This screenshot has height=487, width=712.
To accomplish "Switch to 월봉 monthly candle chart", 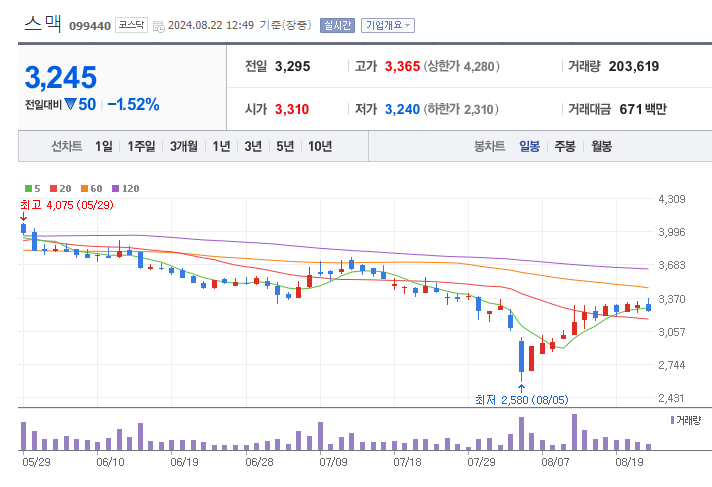I will [x=602, y=146].
